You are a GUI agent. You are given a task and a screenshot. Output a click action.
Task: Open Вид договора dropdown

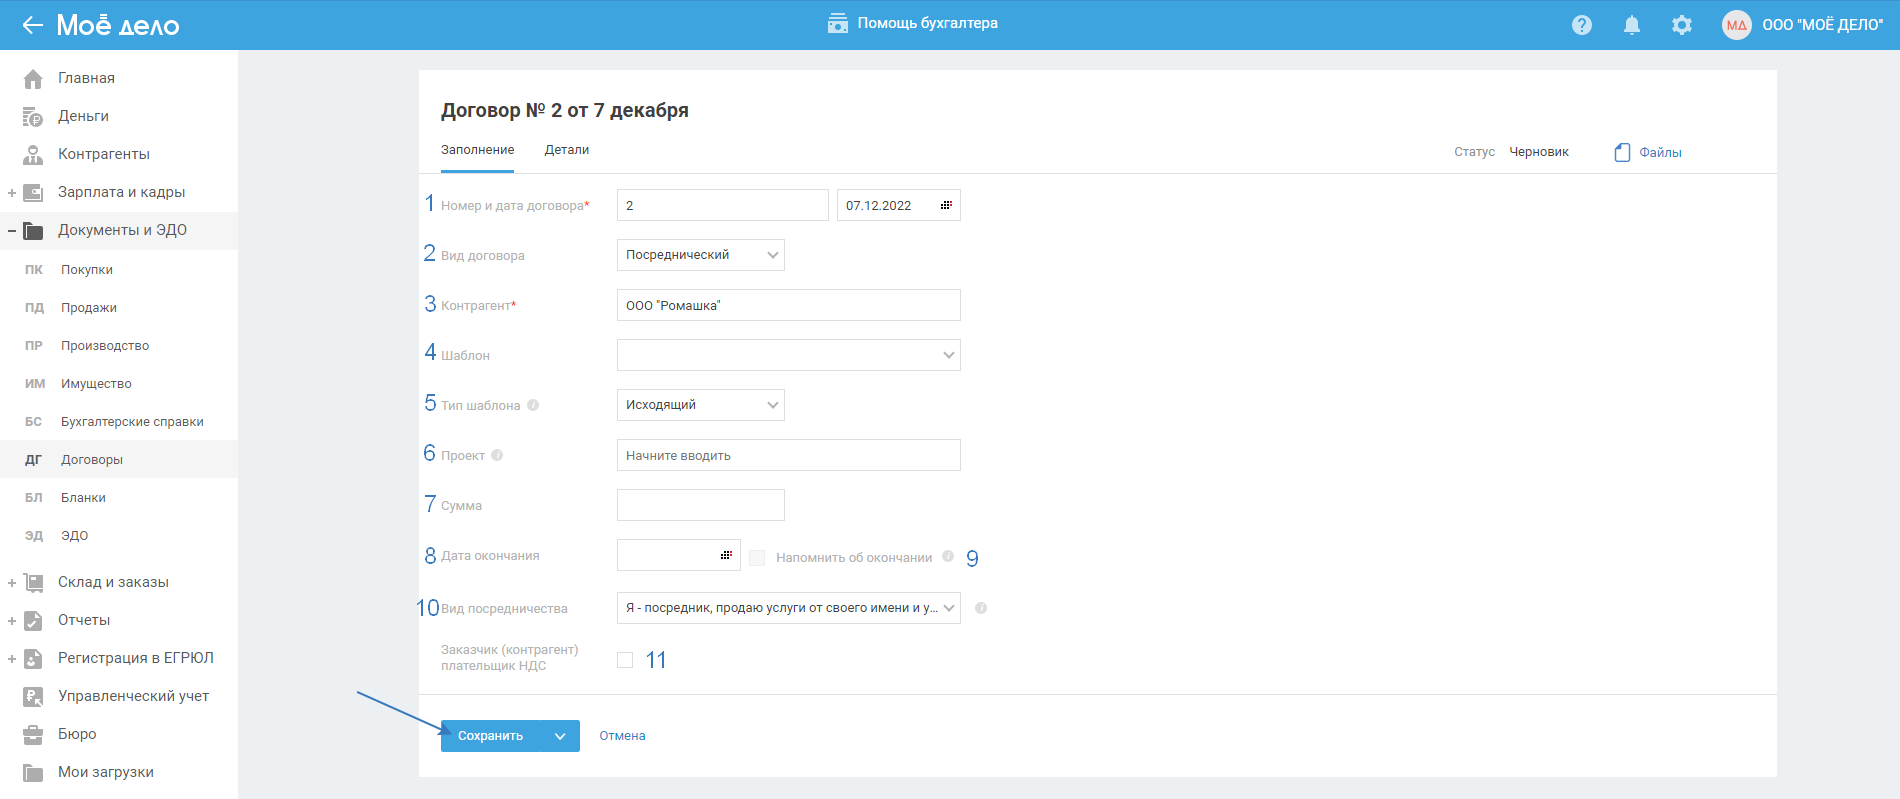click(x=700, y=255)
